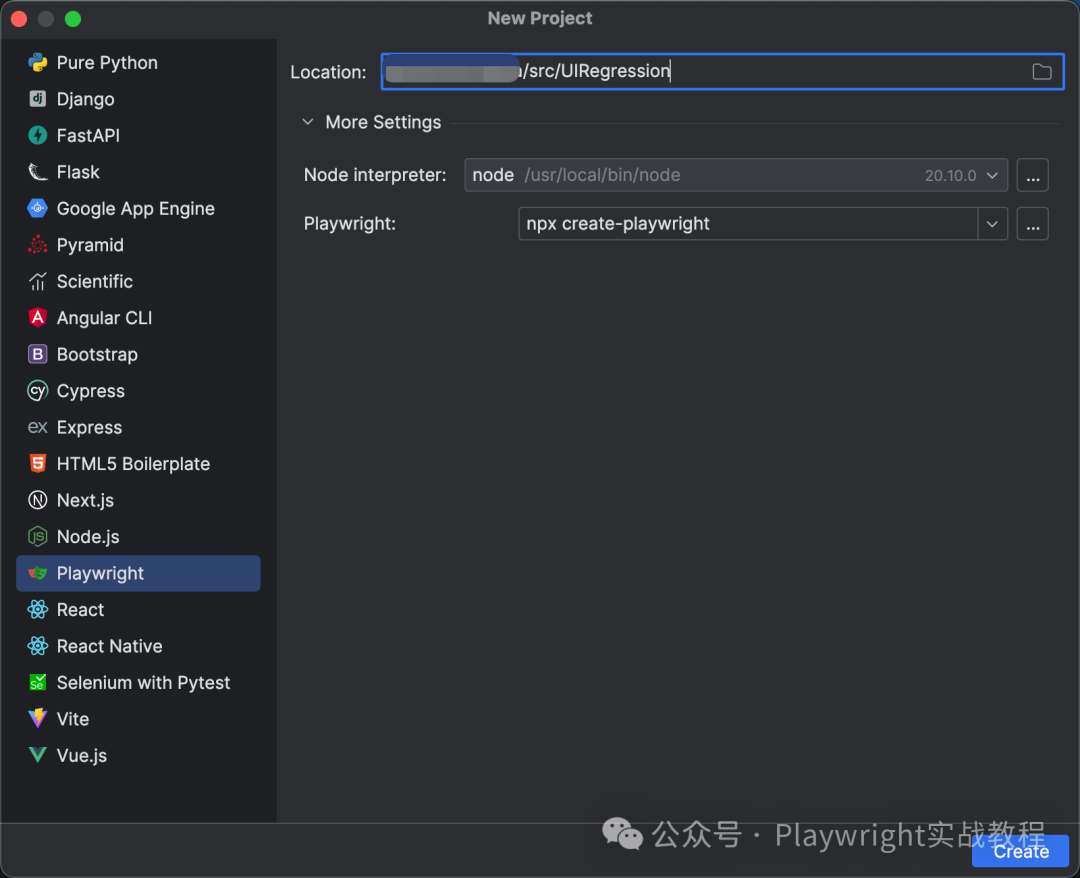Viewport: 1080px width, 878px height.
Task: Select the Selenium with Pytest icon
Action: click(x=38, y=683)
